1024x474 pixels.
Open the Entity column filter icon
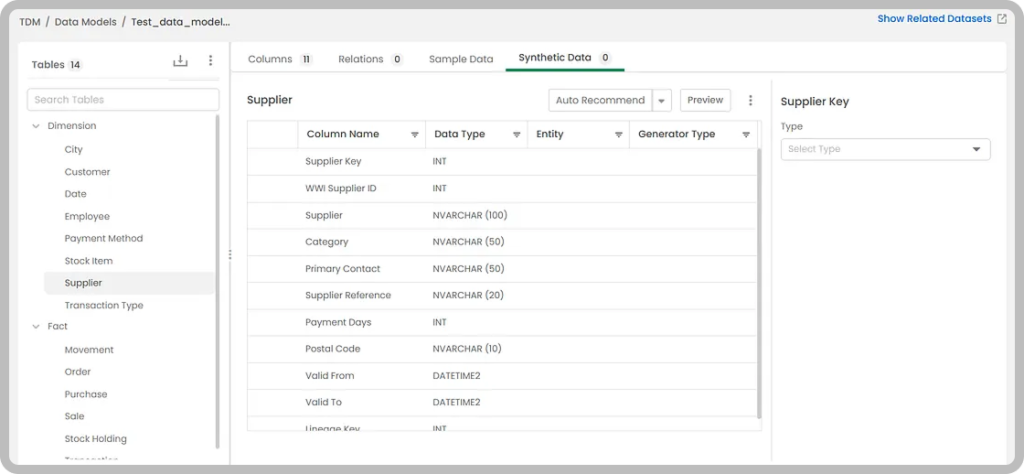pos(618,134)
